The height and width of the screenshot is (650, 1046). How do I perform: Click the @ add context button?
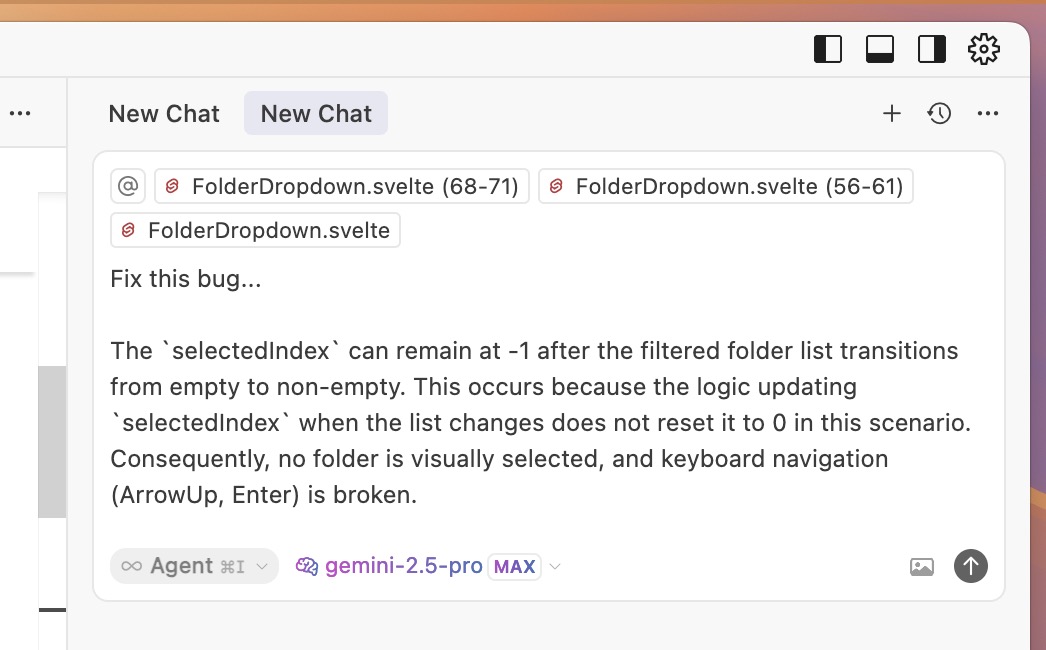128,186
